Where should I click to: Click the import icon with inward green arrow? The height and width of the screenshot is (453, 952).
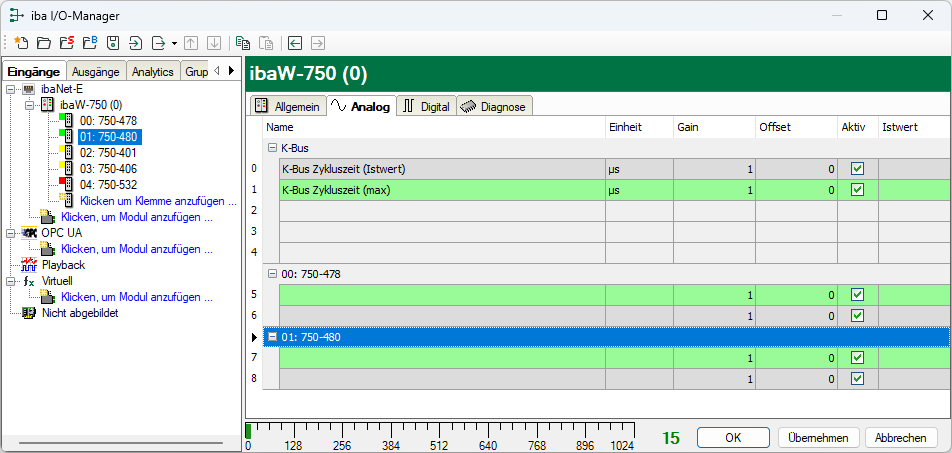coord(135,43)
